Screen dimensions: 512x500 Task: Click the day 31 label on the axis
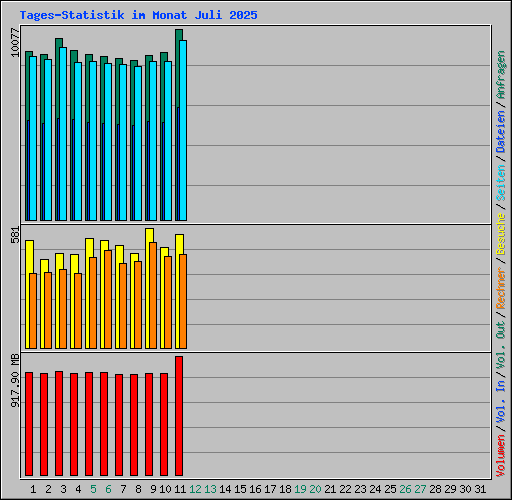pyautogui.click(x=480, y=489)
